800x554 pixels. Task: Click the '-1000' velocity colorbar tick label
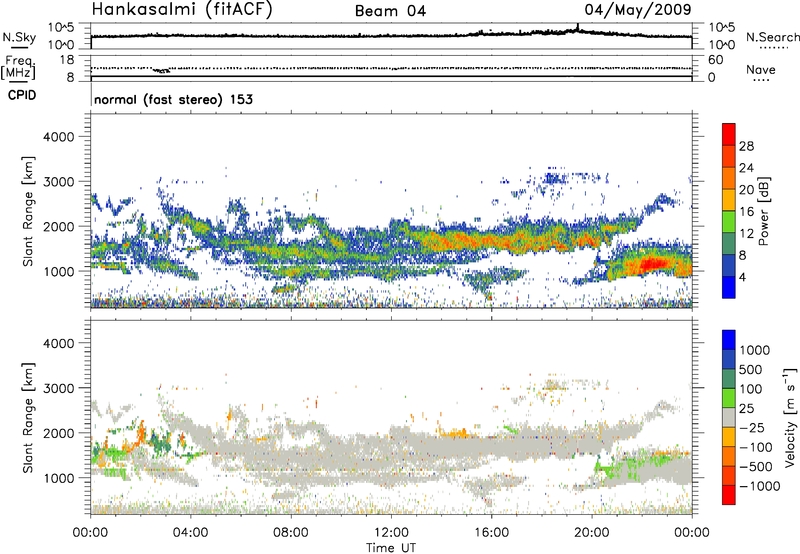point(760,486)
